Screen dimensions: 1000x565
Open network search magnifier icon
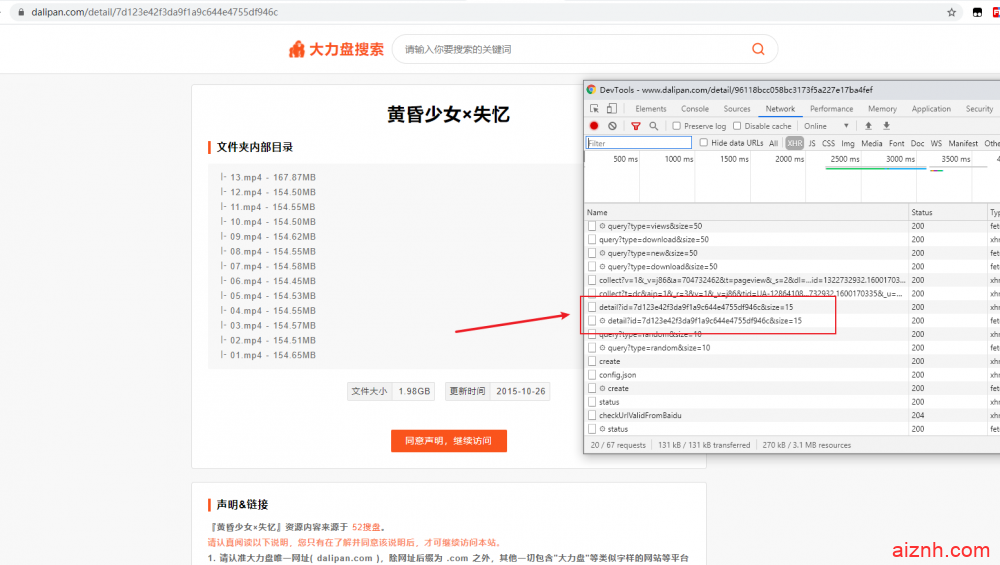click(x=653, y=126)
